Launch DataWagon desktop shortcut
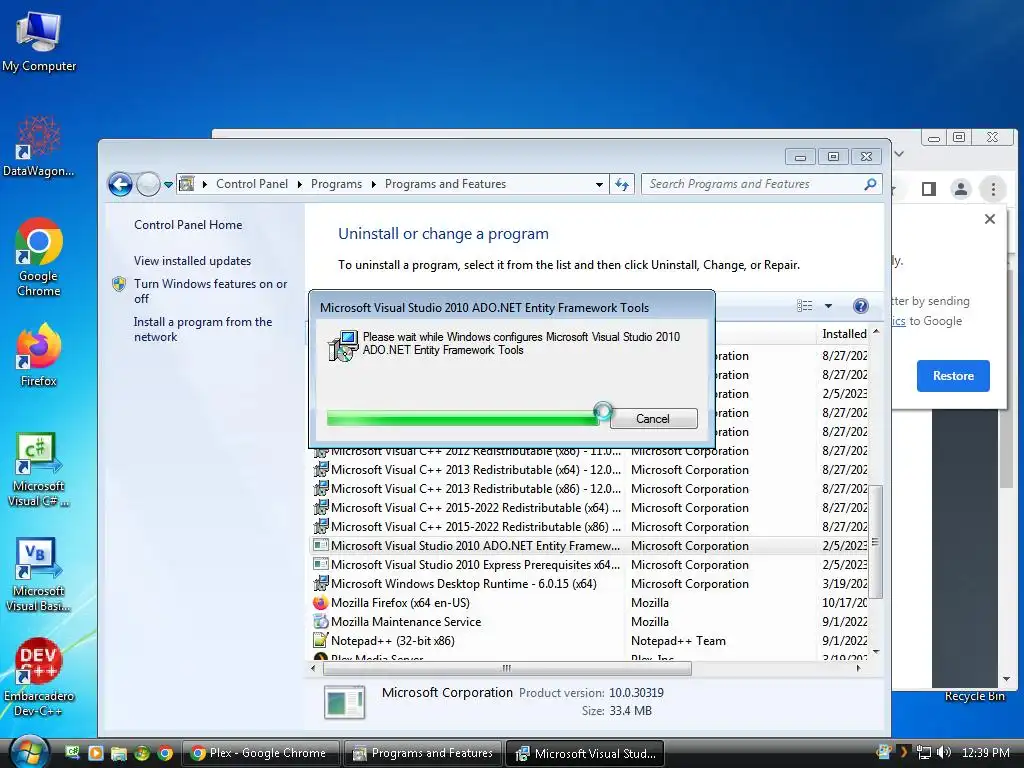 (x=39, y=146)
